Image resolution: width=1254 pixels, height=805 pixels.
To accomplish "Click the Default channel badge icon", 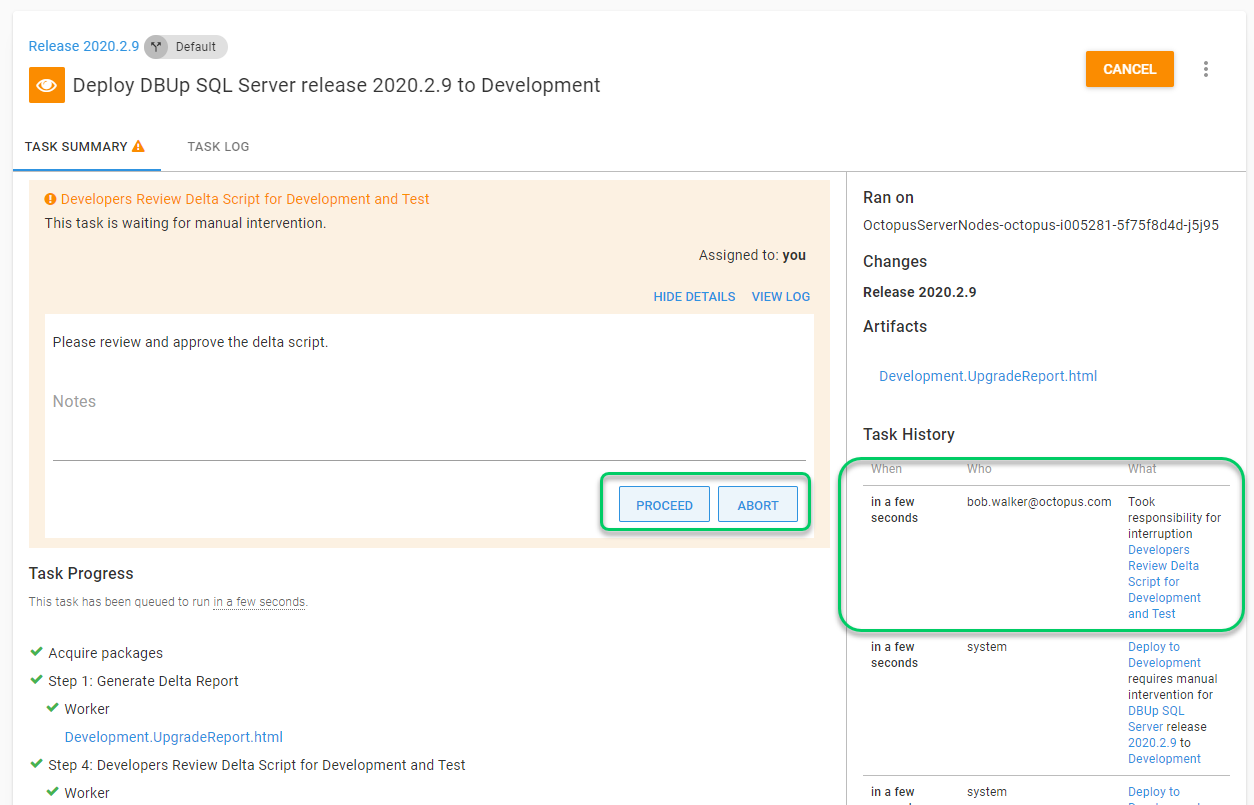I will click(156, 47).
